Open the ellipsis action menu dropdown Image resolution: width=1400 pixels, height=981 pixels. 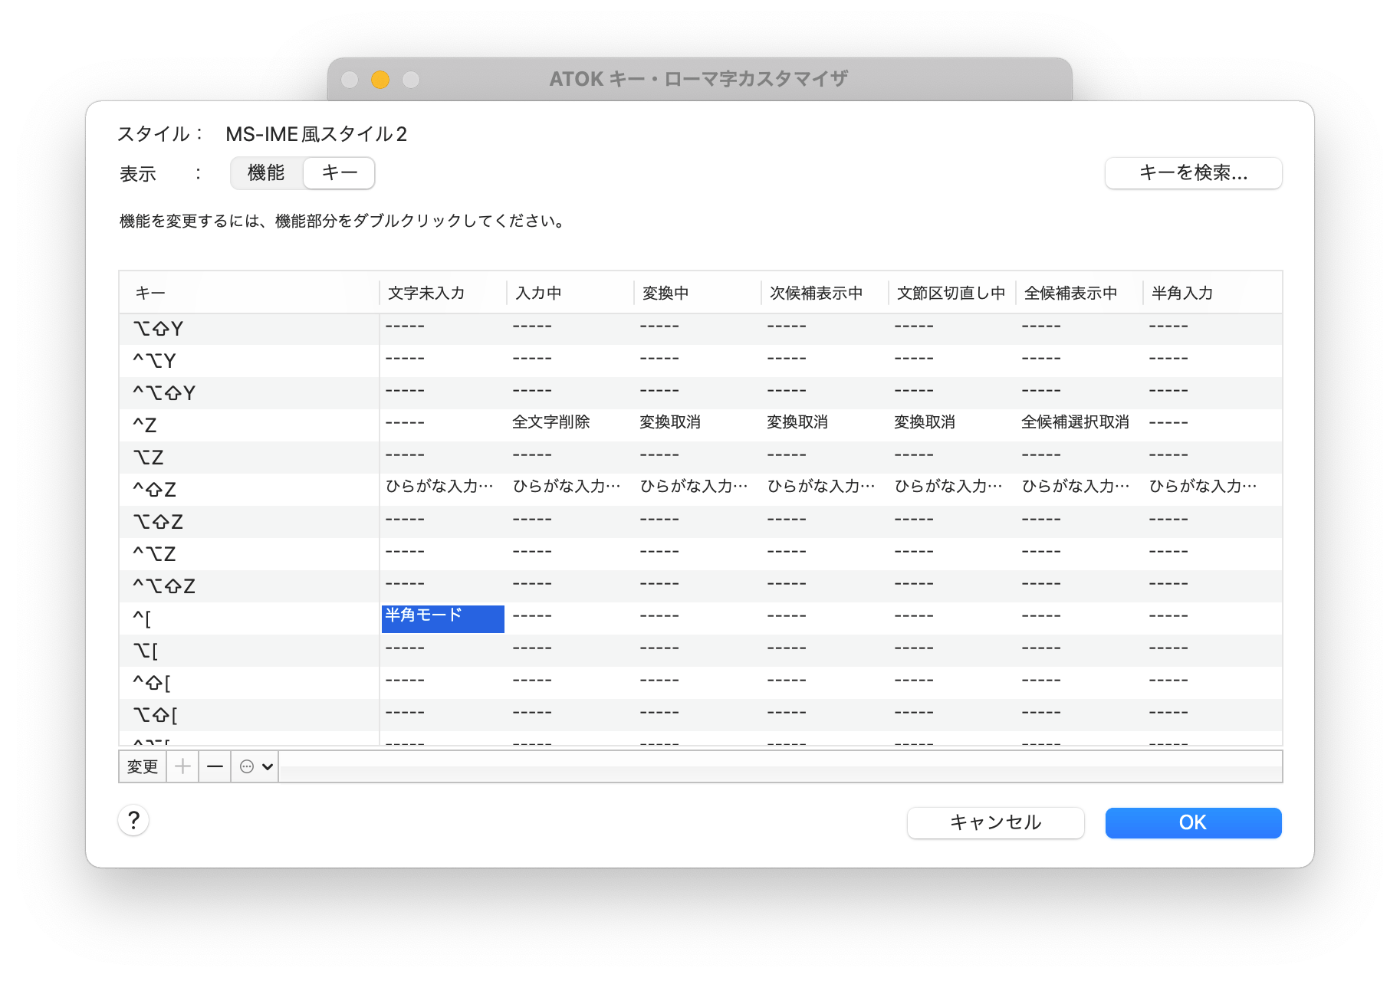coord(255,767)
